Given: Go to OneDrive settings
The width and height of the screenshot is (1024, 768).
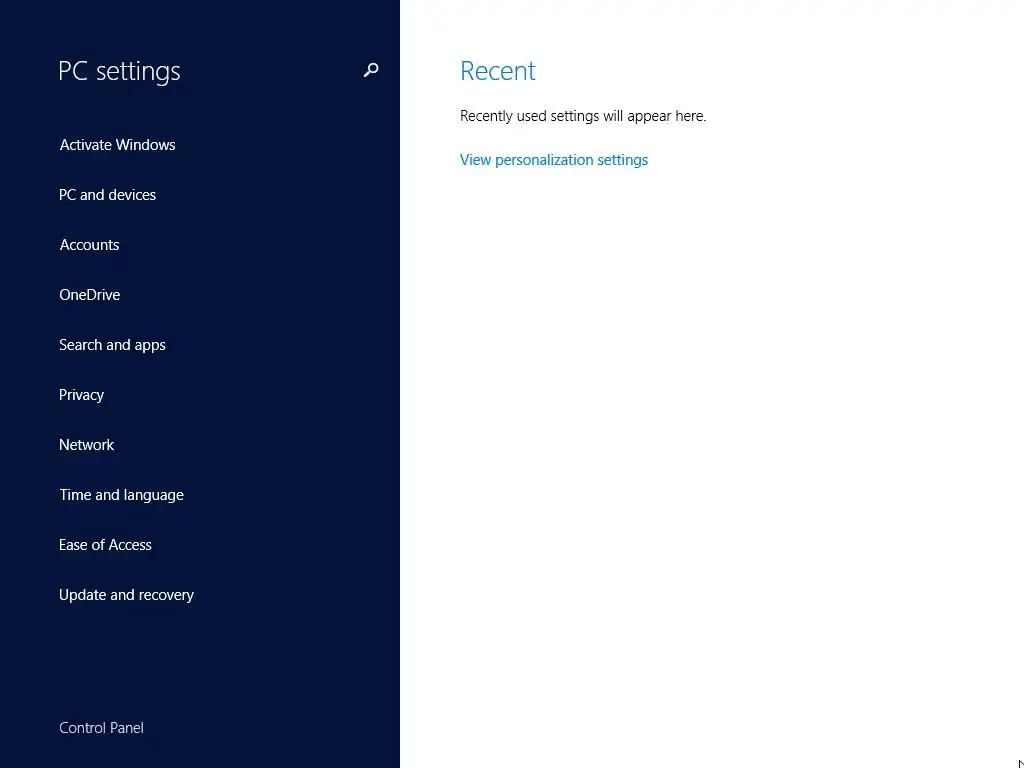Looking at the screenshot, I should (89, 295).
